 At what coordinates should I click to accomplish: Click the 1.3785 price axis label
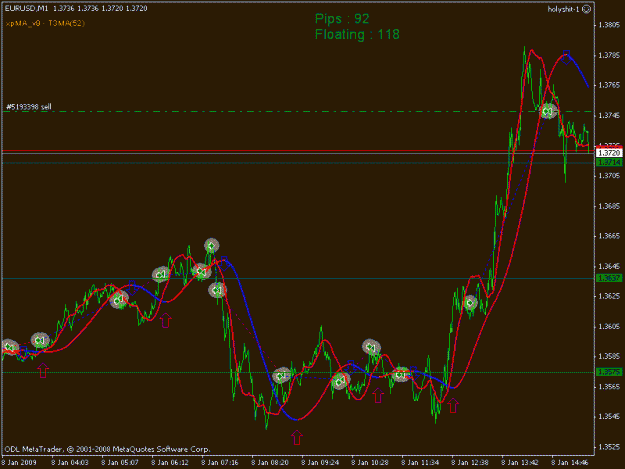[609, 55]
